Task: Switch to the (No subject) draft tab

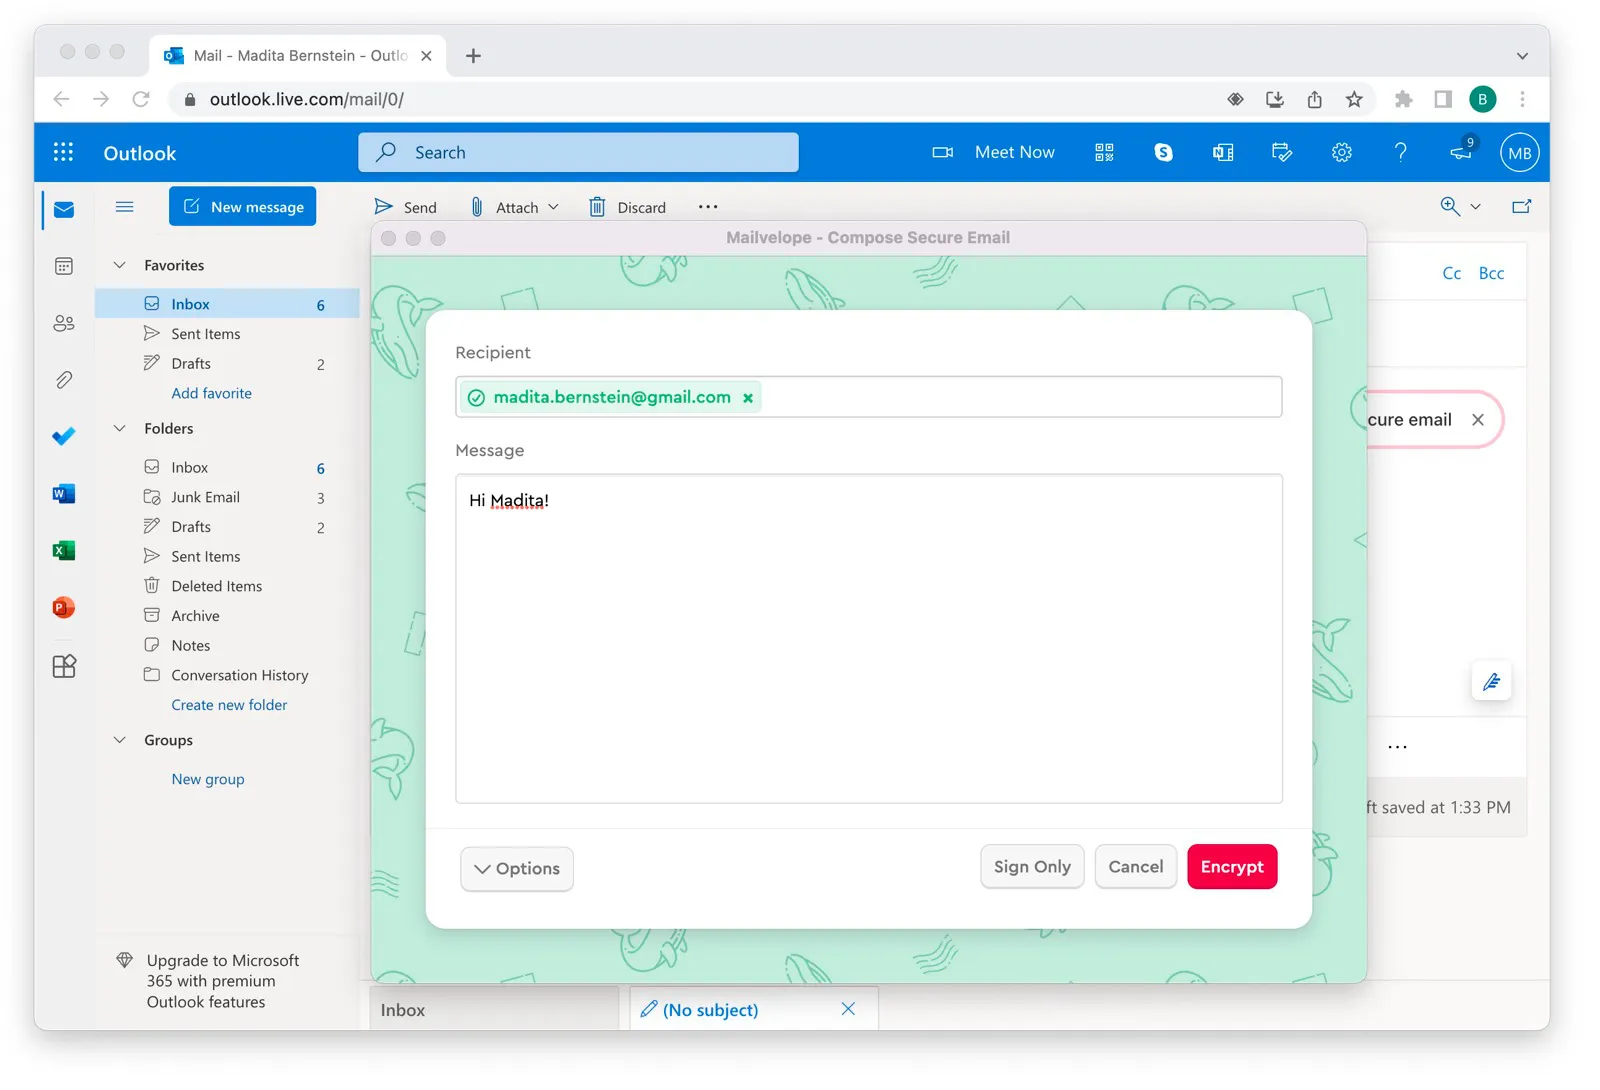Action: (711, 1009)
